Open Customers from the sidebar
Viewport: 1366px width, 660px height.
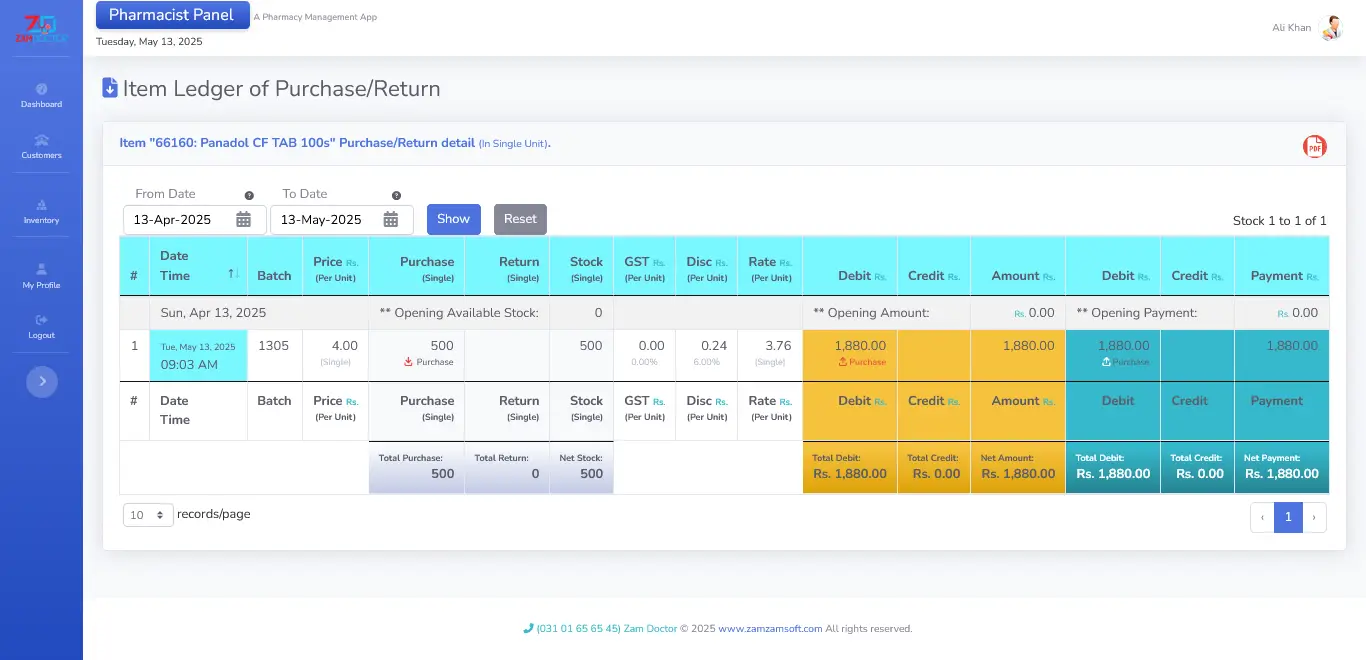coord(41,146)
